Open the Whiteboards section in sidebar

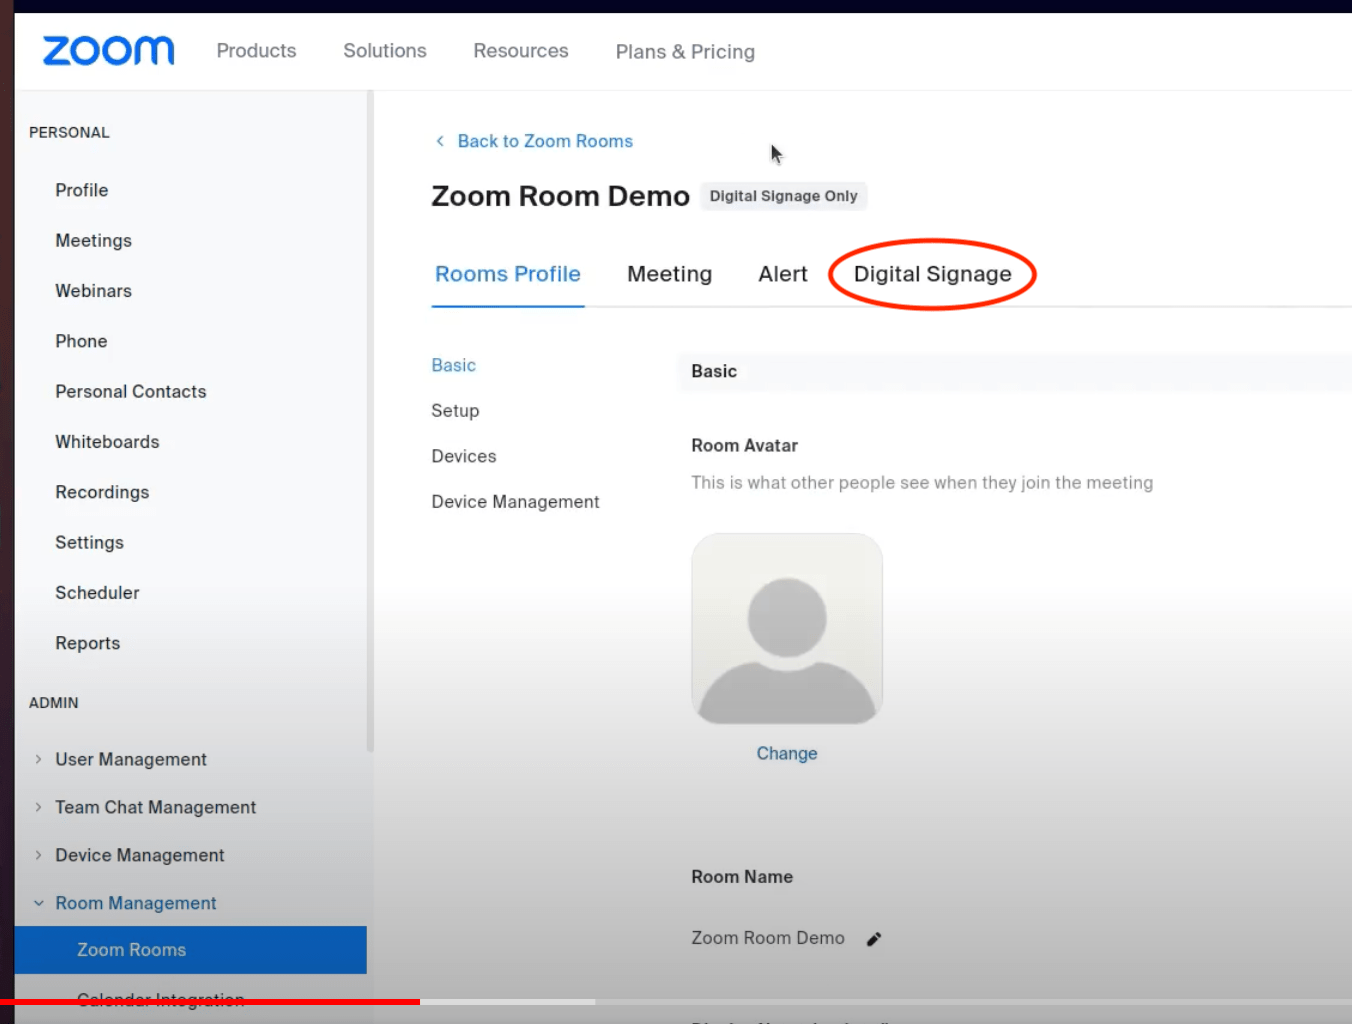coord(107,441)
